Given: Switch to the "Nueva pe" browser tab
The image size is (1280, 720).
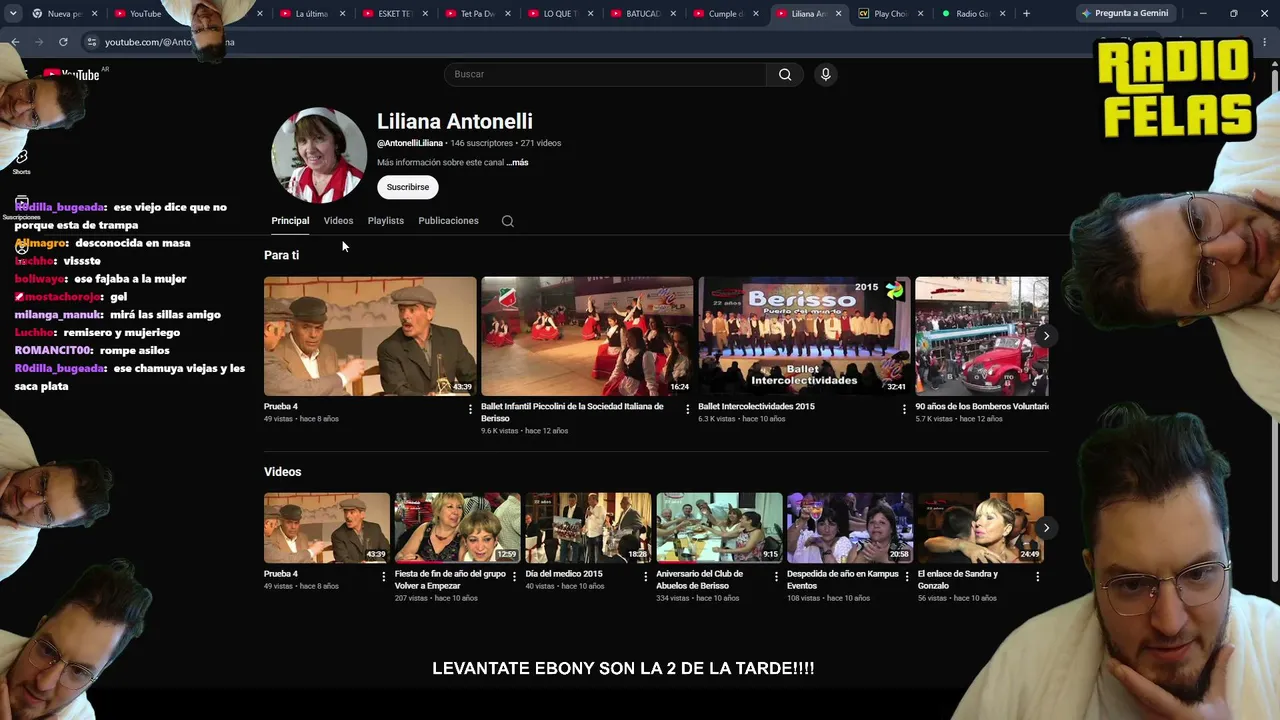Looking at the screenshot, I should [x=65, y=14].
